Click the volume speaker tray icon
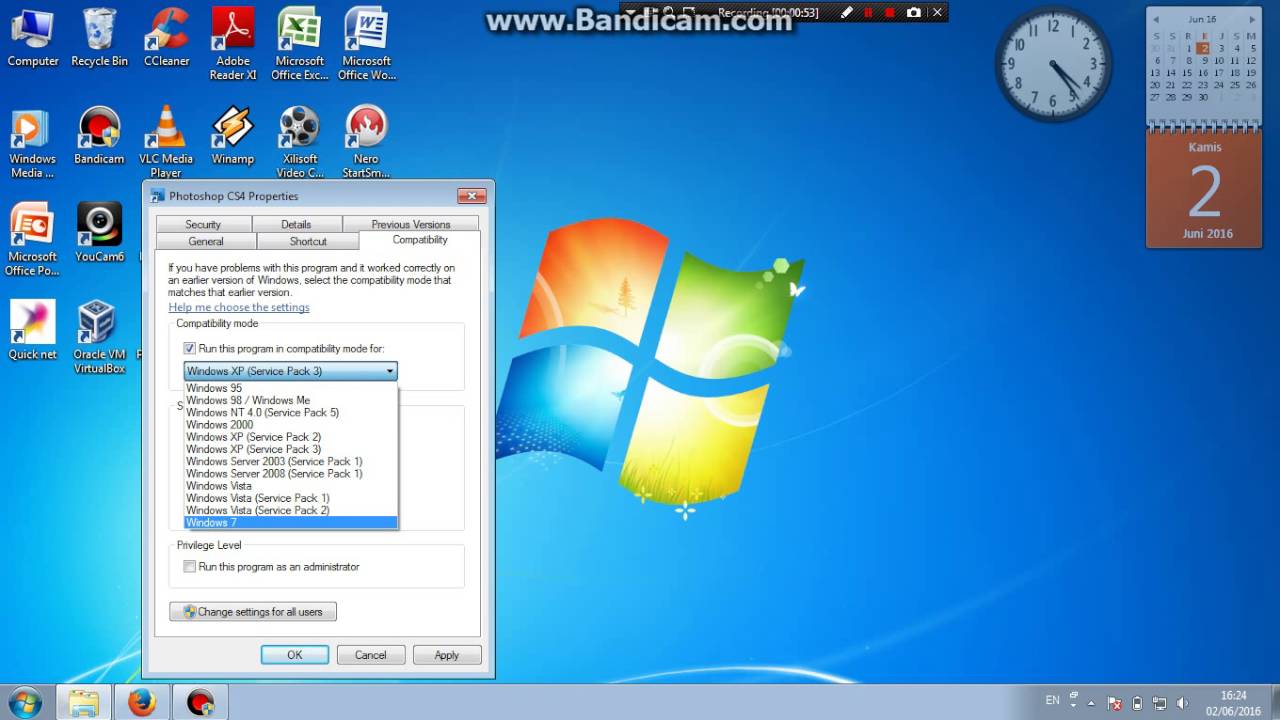 coord(1183,703)
